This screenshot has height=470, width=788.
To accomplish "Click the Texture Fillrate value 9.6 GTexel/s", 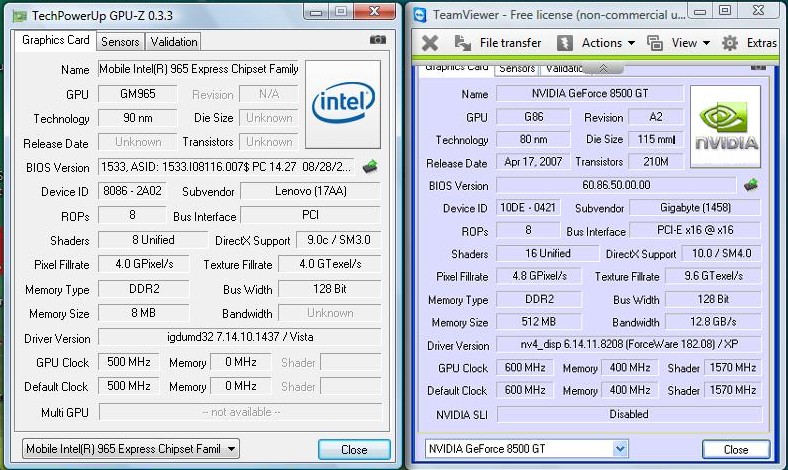I will 713,276.
